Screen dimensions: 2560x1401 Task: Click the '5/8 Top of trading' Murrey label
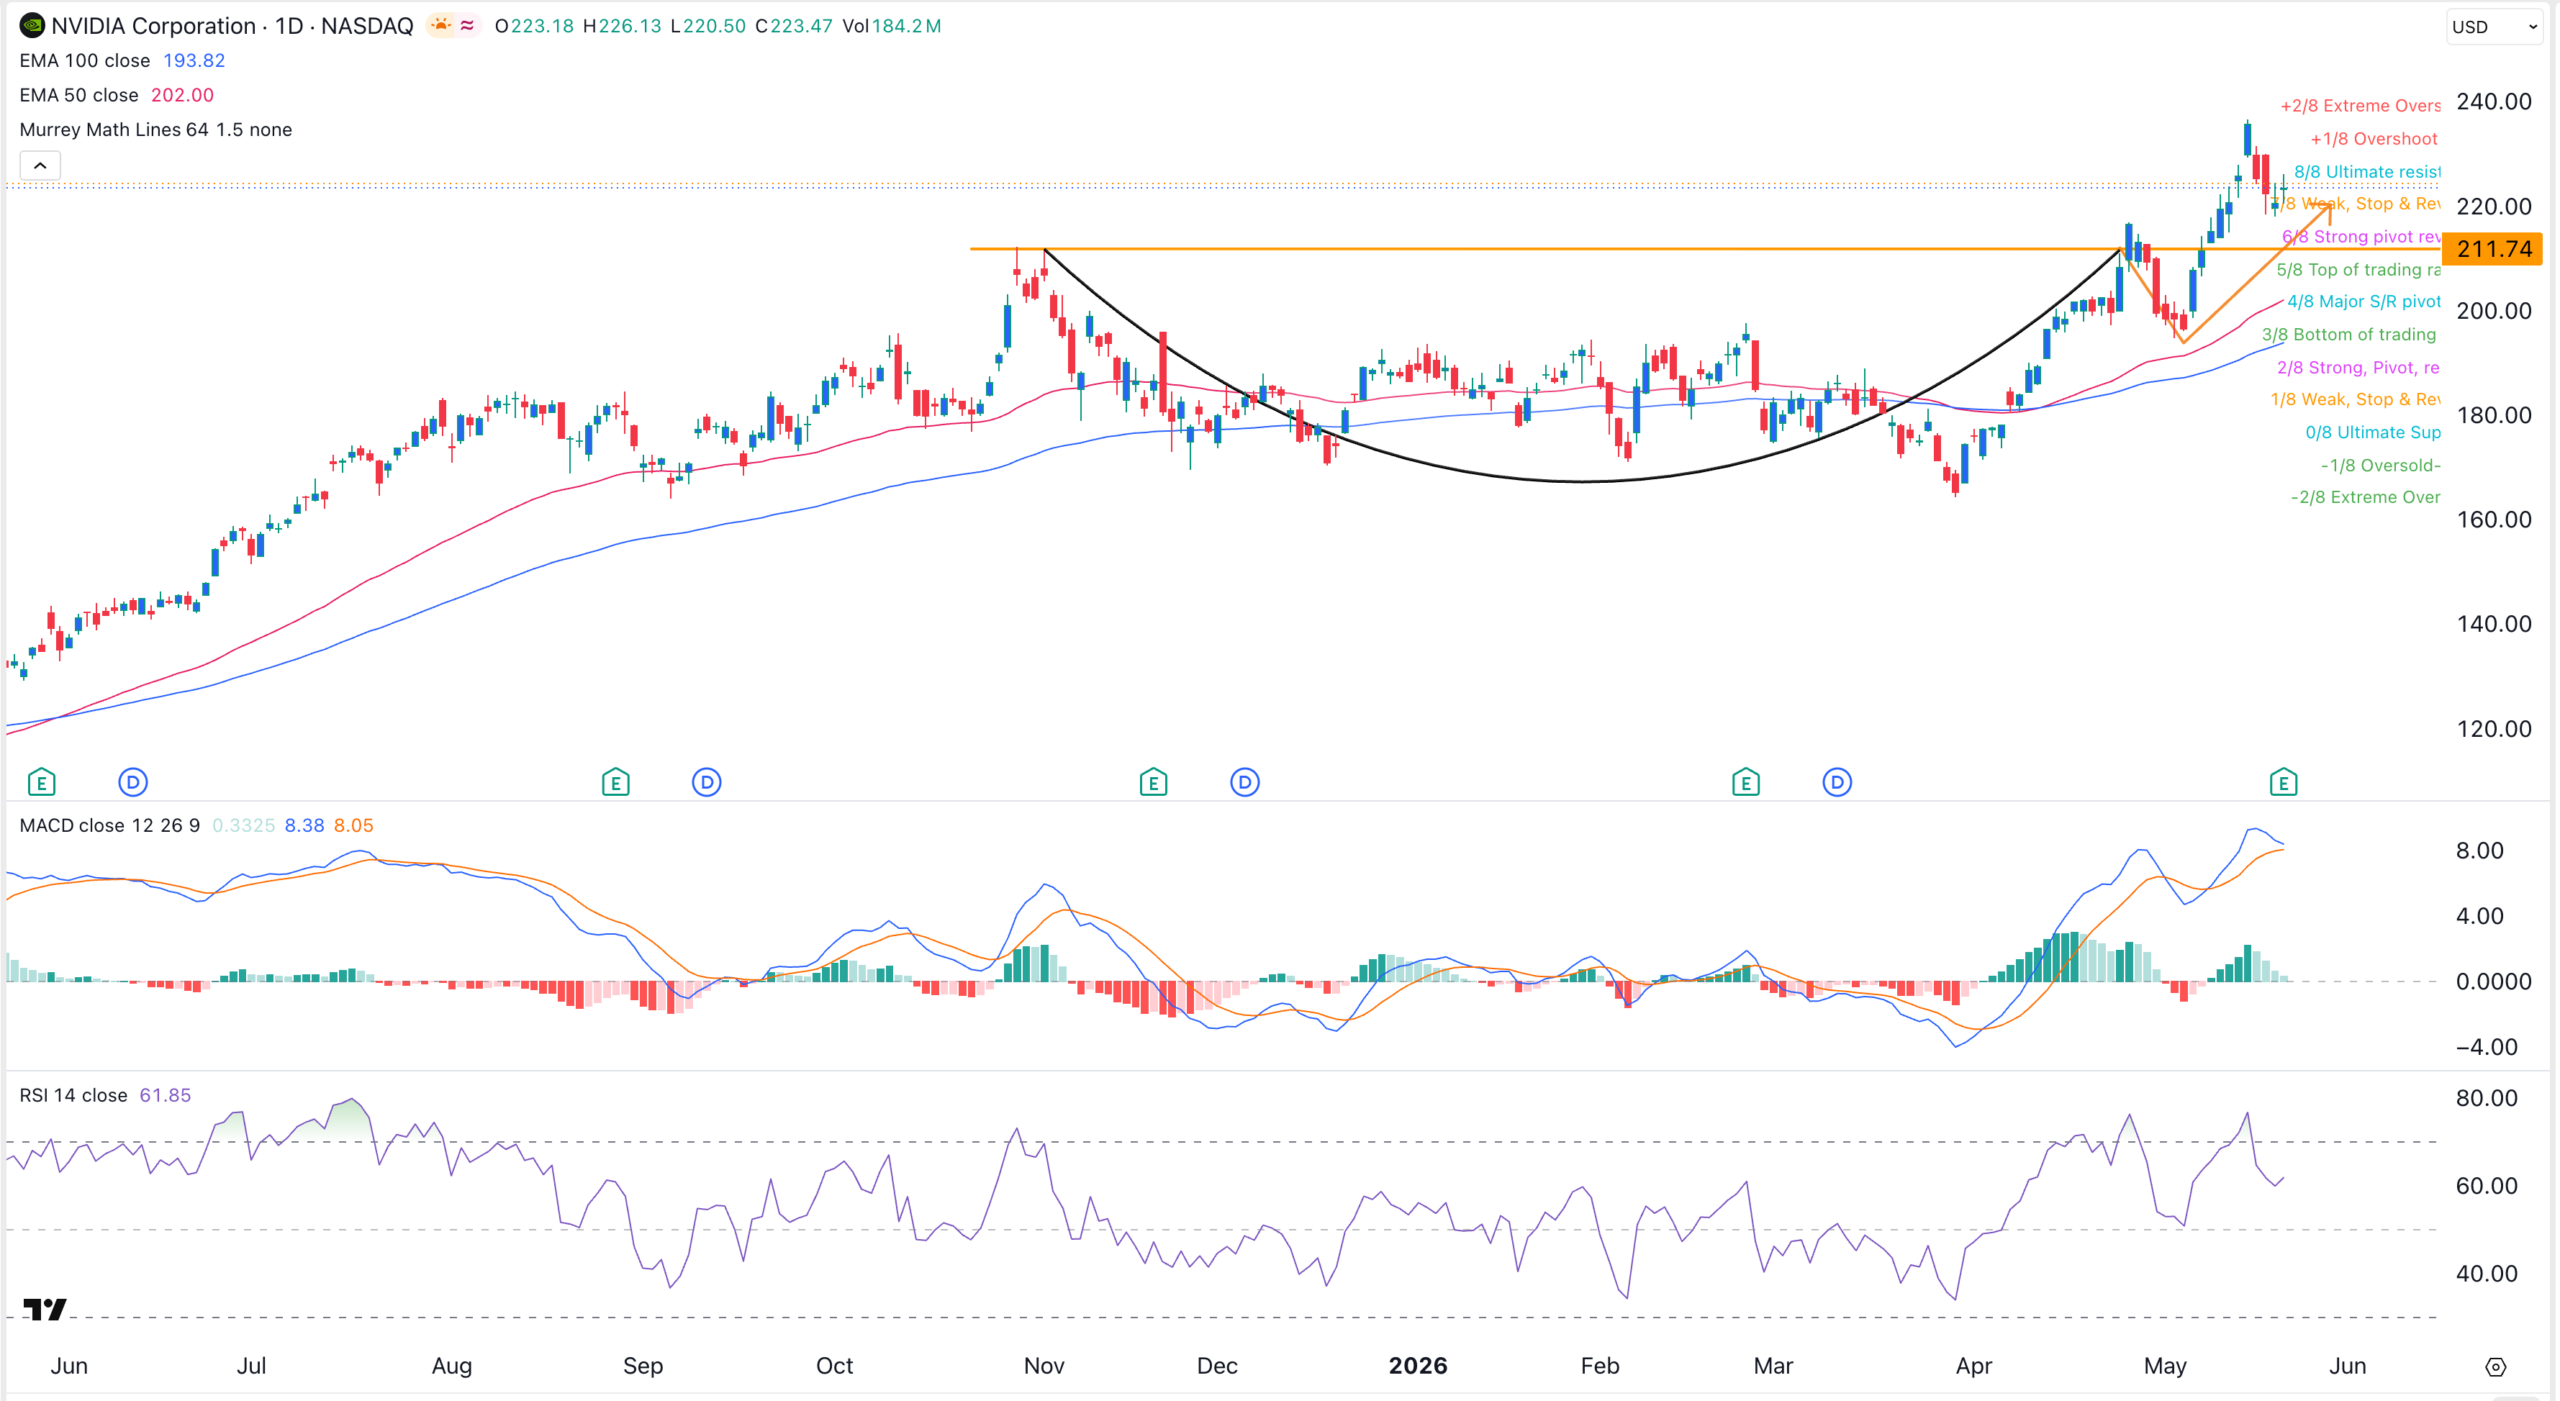pos(2358,270)
